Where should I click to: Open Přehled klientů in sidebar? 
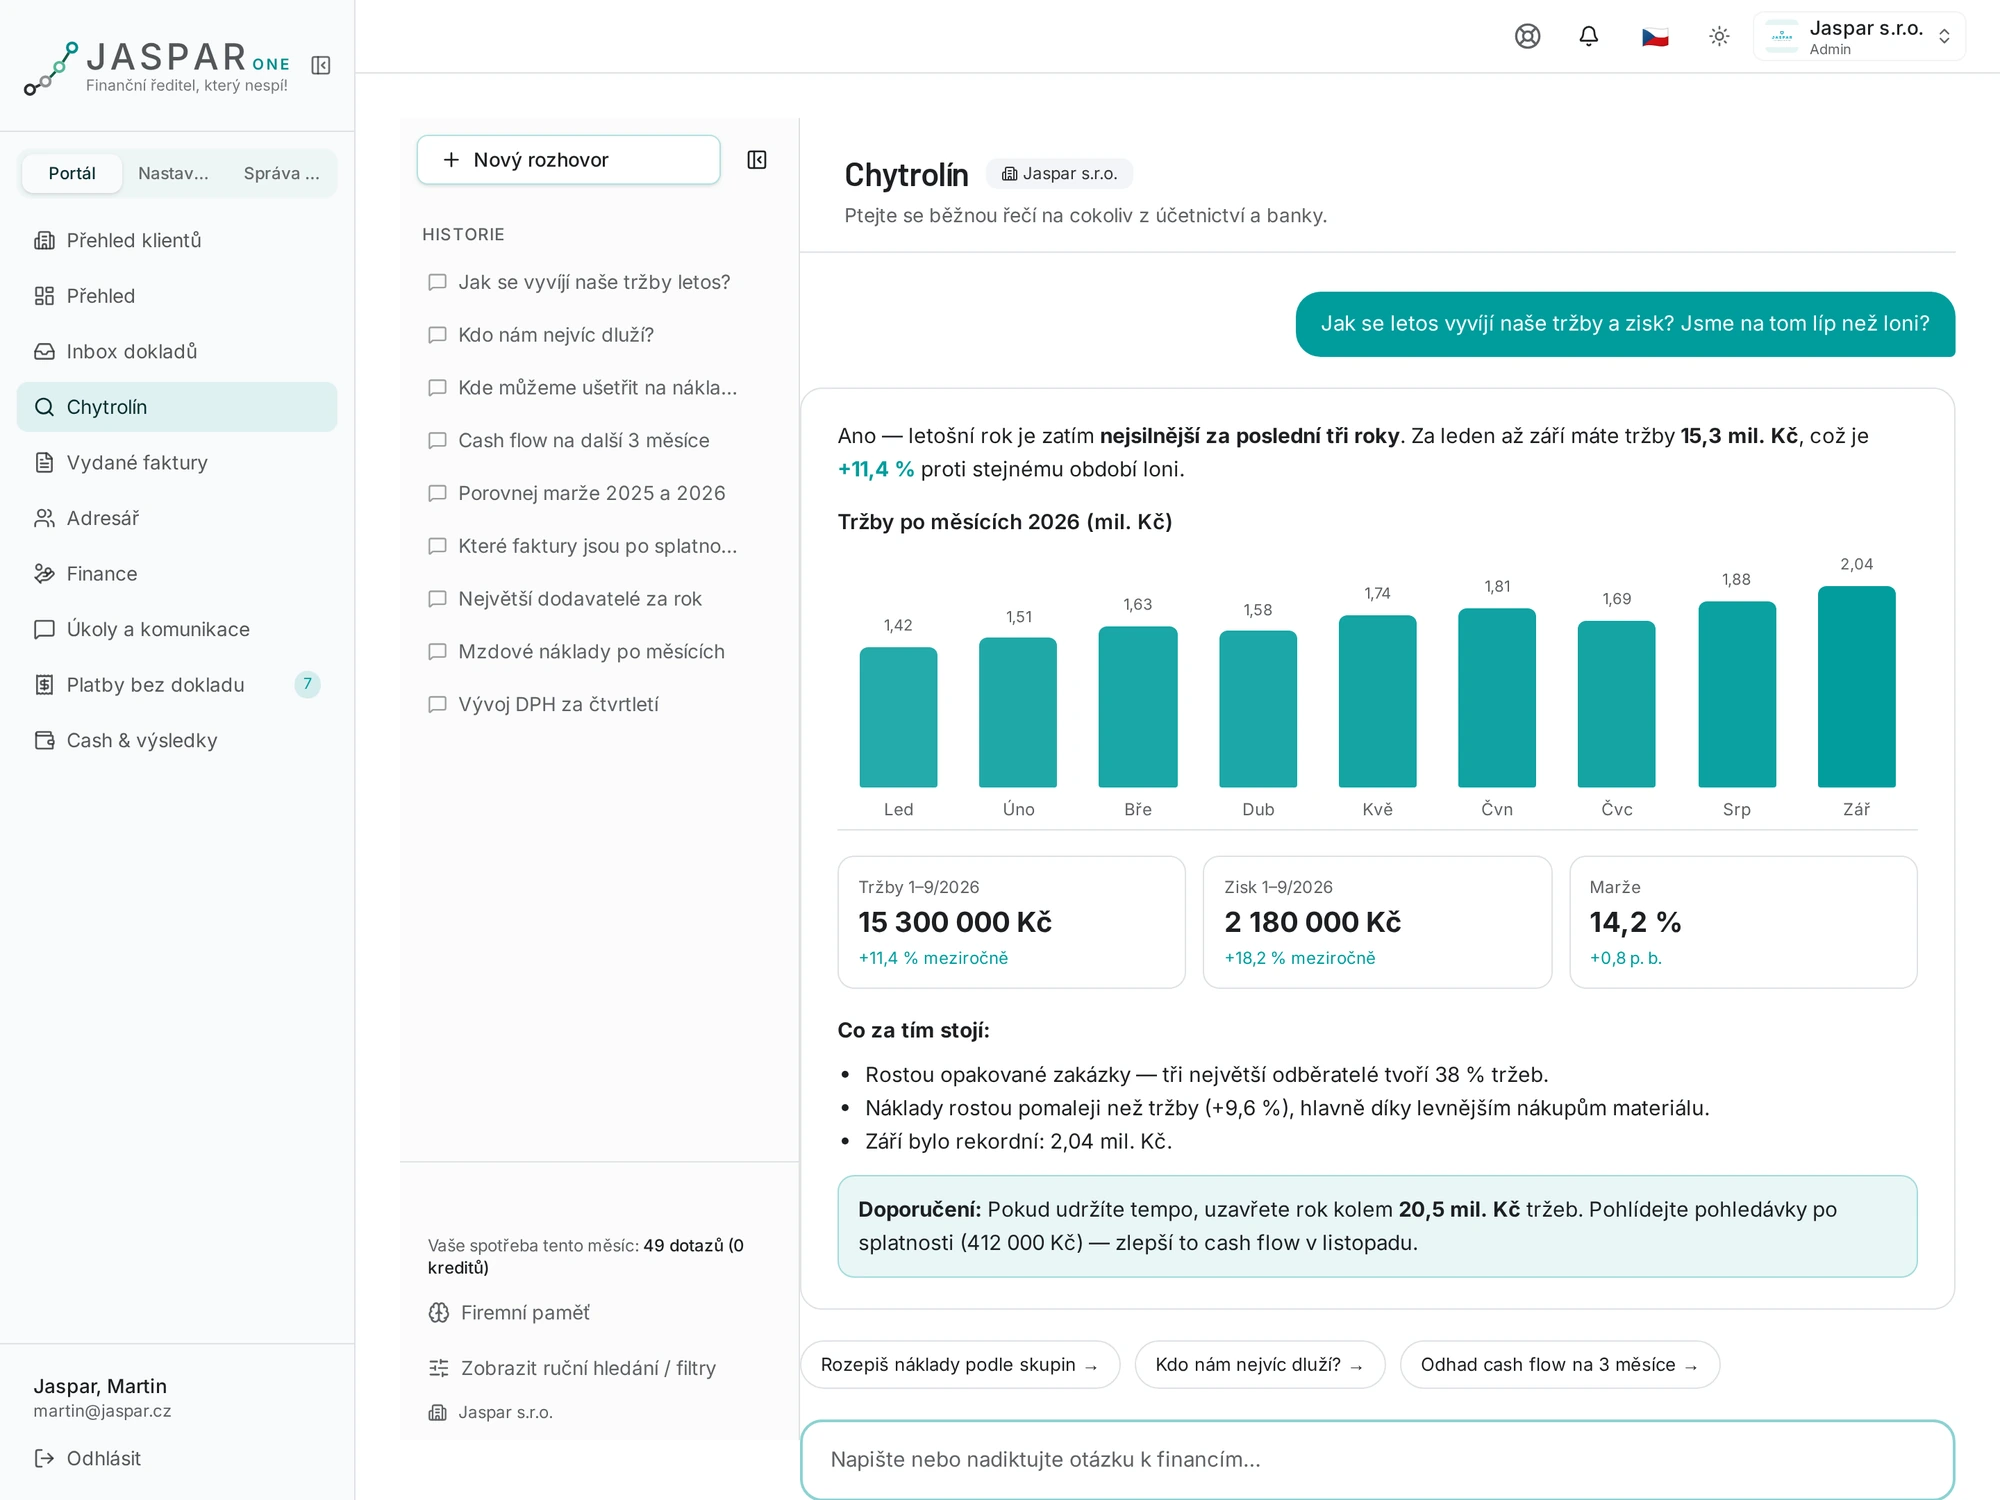tap(177, 240)
